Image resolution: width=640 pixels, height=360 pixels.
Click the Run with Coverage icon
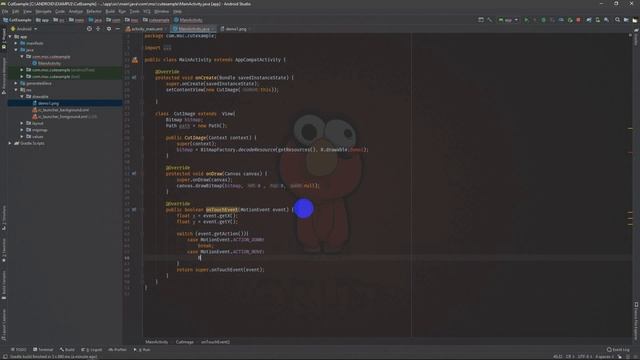pyautogui.click(x=552, y=20)
